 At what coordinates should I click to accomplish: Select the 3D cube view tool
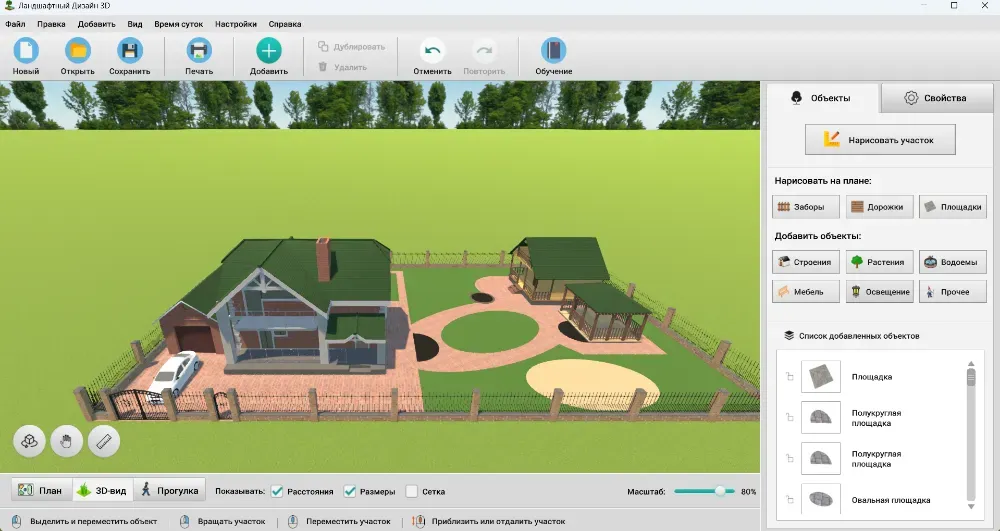pyautogui.click(x=29, y=440)
